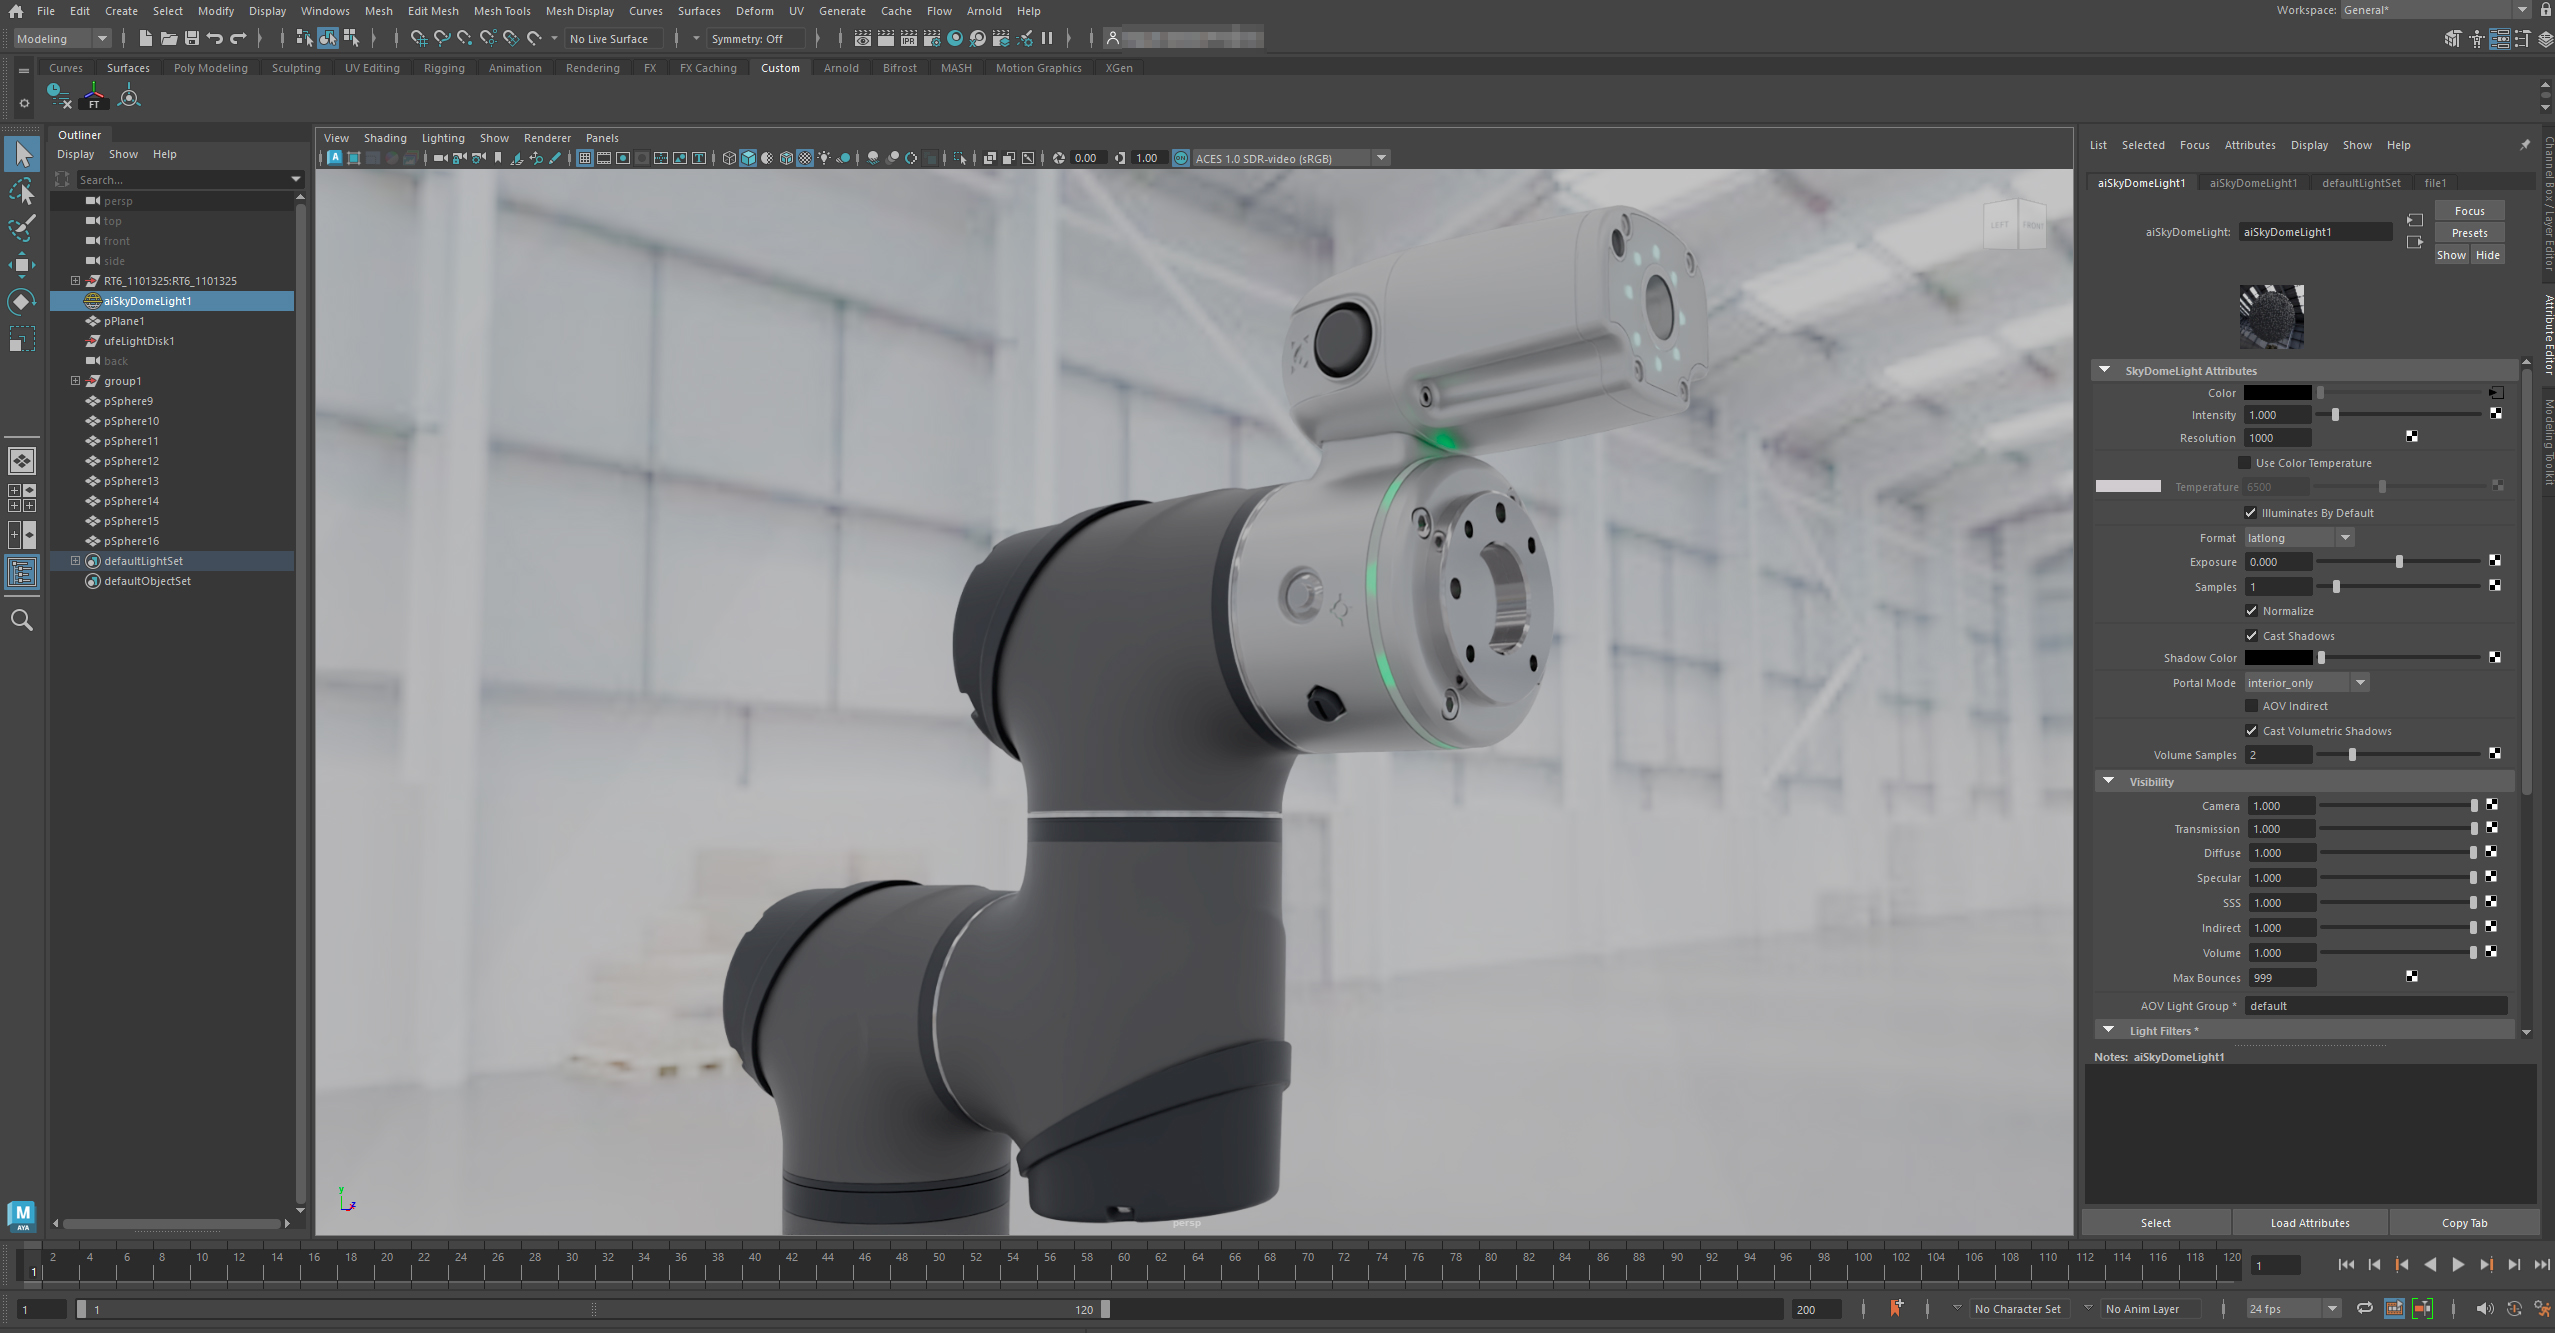Expand group1 node in Outliner
Viewport: 2555px width, 1333px height.
pos(75,381)
